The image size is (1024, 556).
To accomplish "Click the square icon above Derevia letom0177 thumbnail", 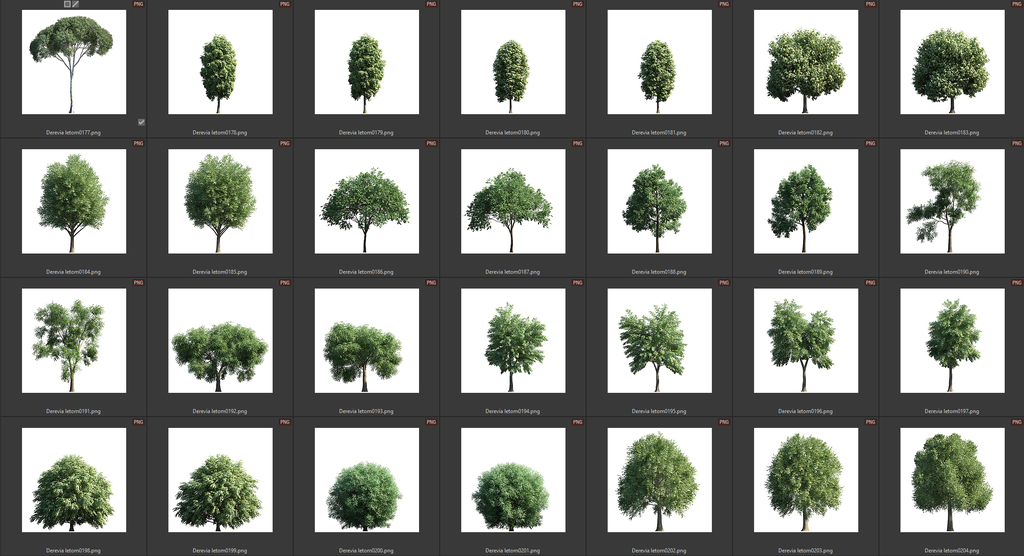I will (67, 4).
